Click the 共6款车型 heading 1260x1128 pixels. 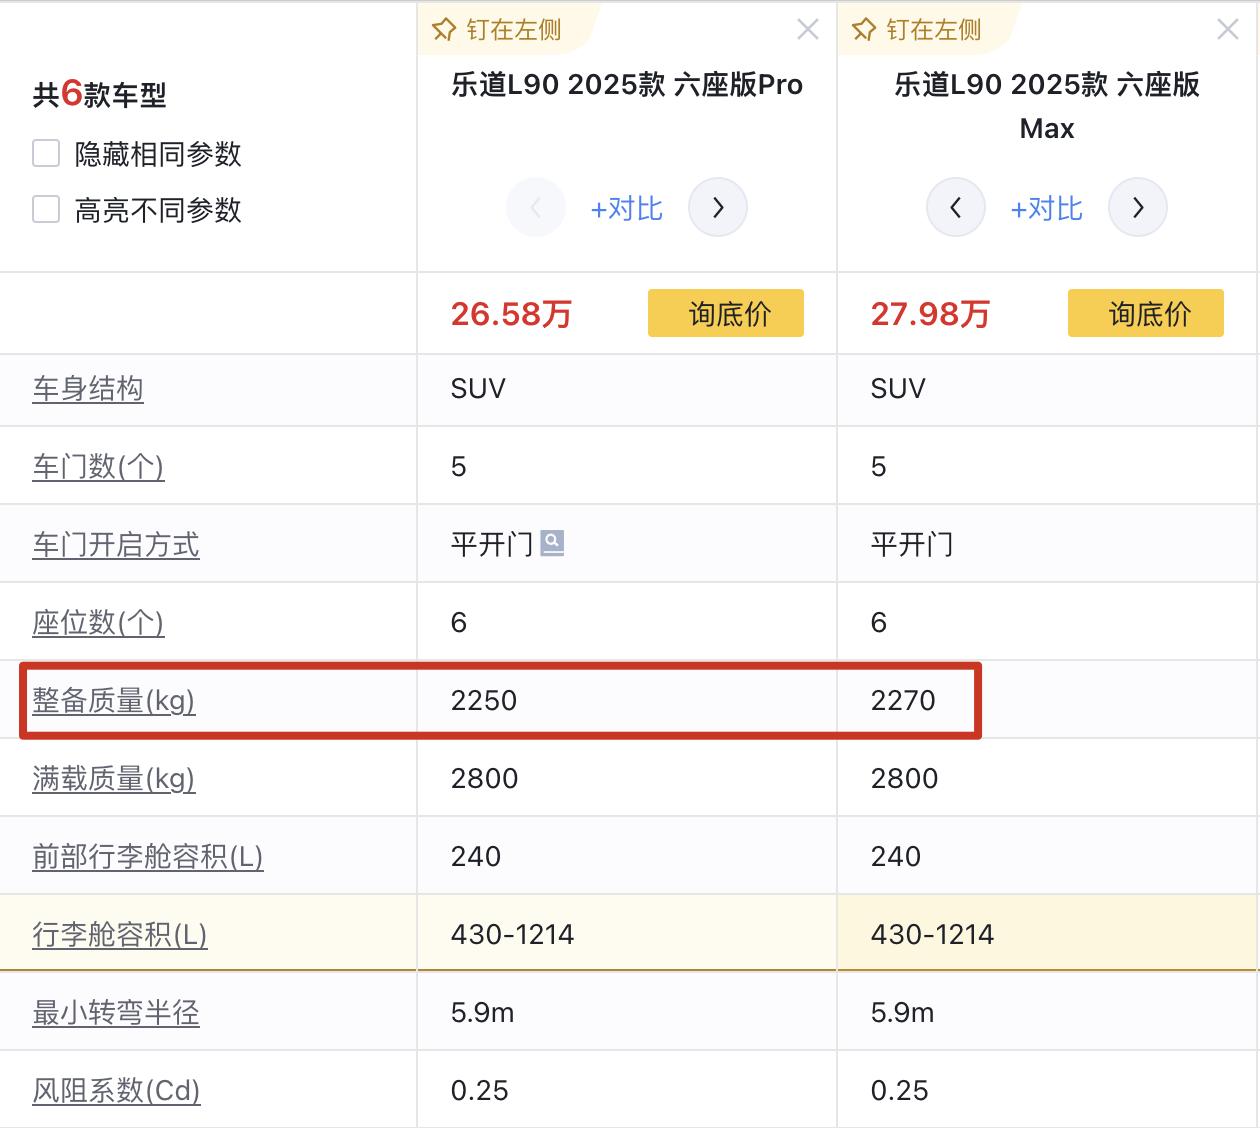click(x=99, y=94)
